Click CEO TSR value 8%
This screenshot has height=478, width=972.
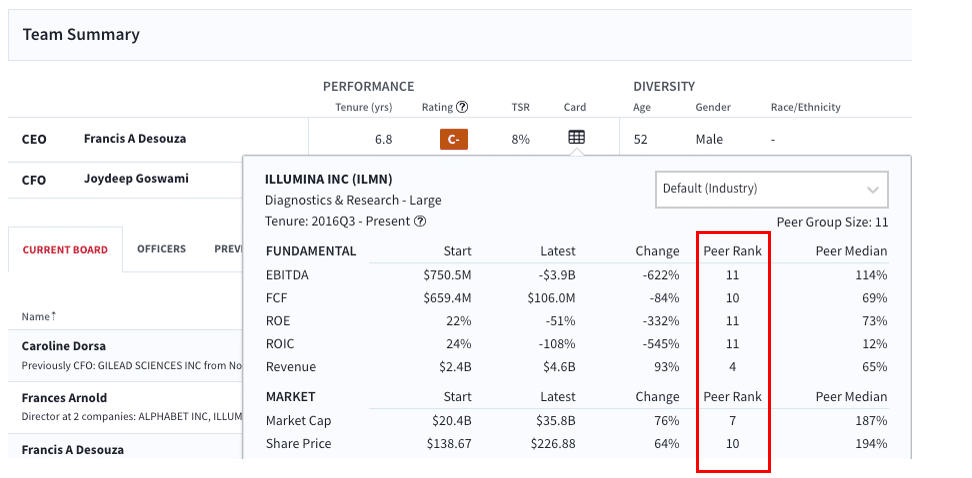point(520,139)
